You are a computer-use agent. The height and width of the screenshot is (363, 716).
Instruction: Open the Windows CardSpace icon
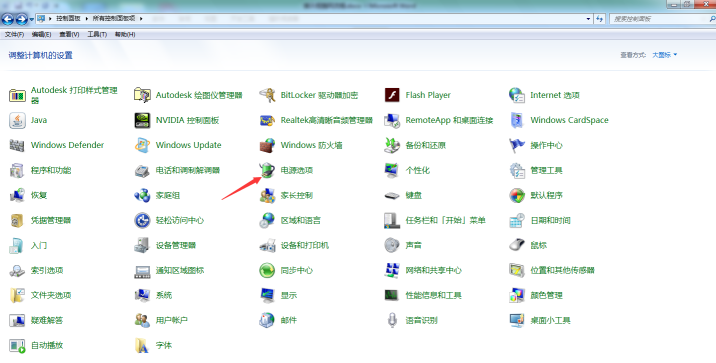point(517,121)
